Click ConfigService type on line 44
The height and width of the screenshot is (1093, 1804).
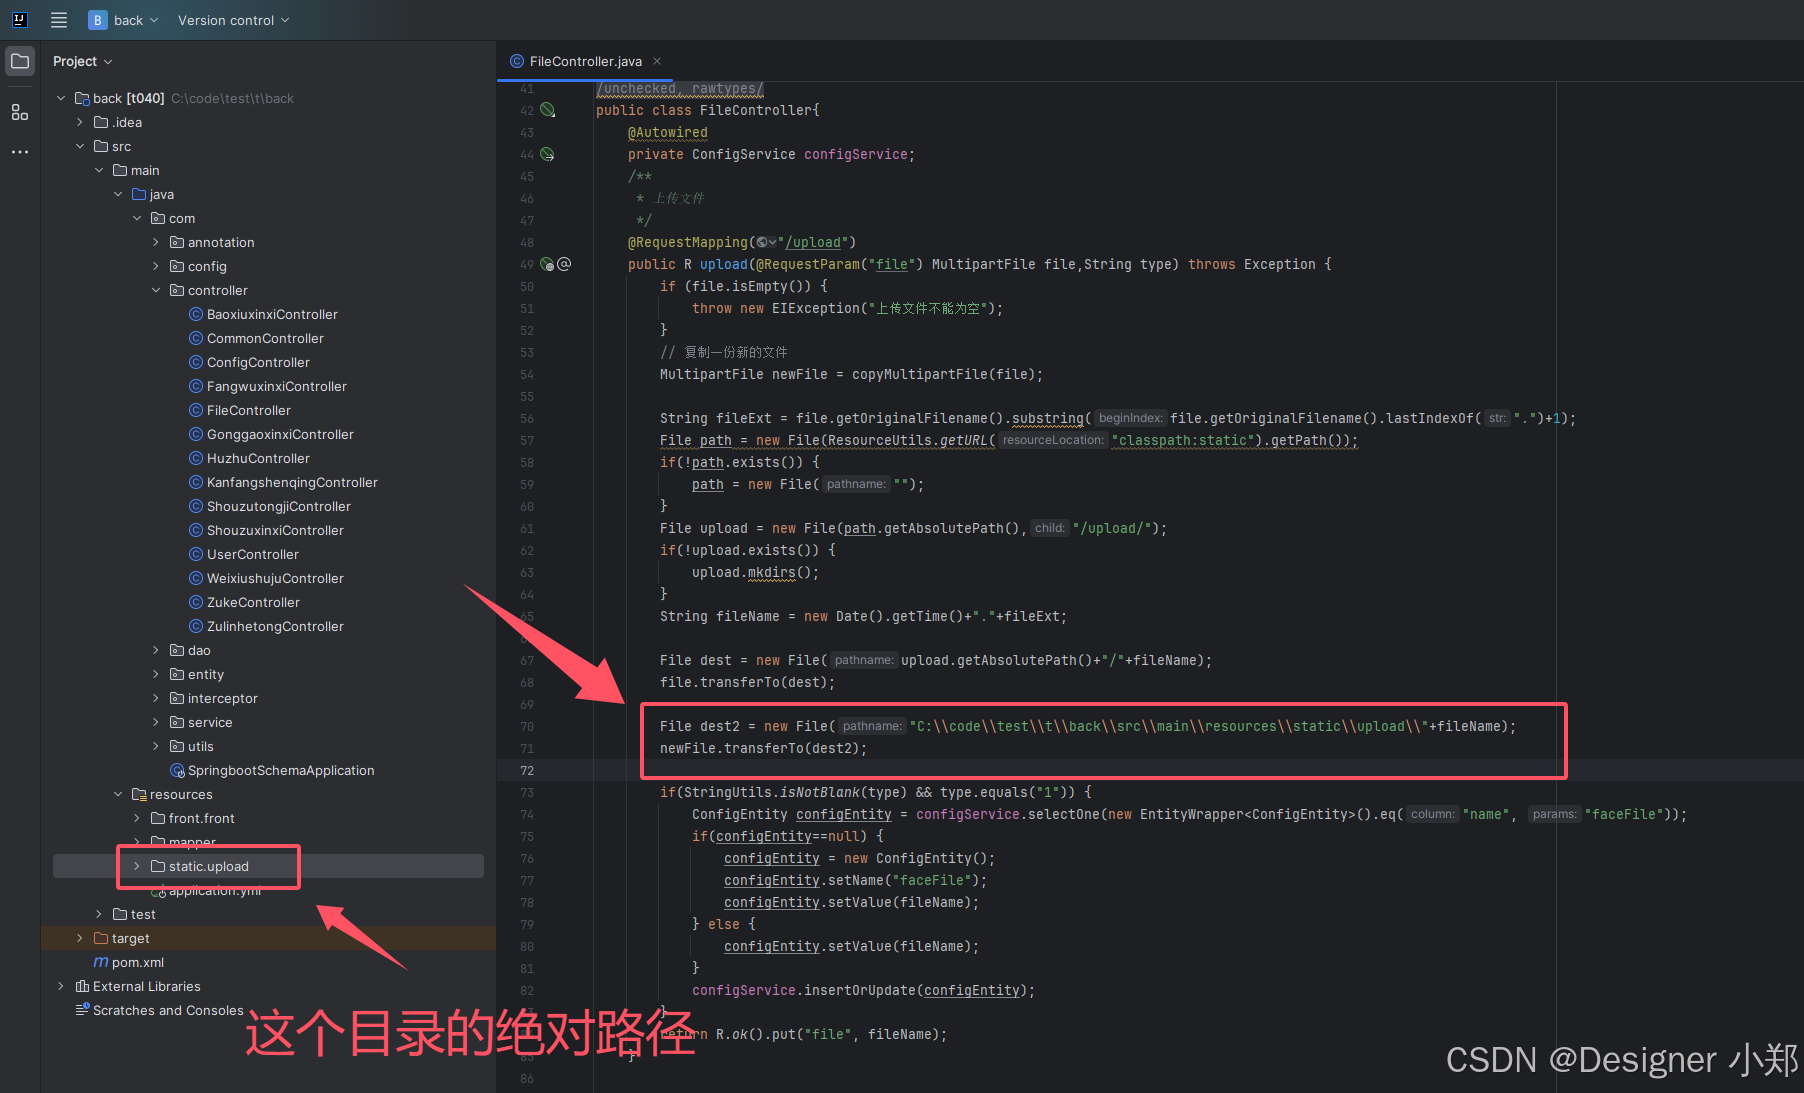744,154
